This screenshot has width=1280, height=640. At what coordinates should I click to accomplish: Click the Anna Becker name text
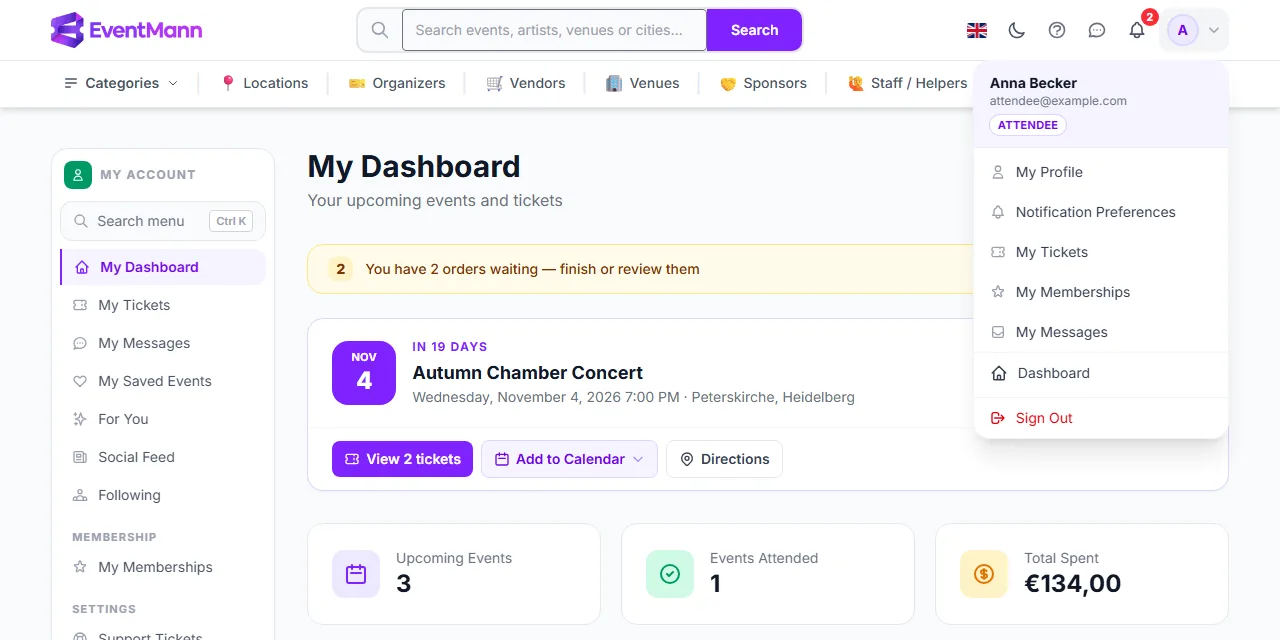point(1033,83)
